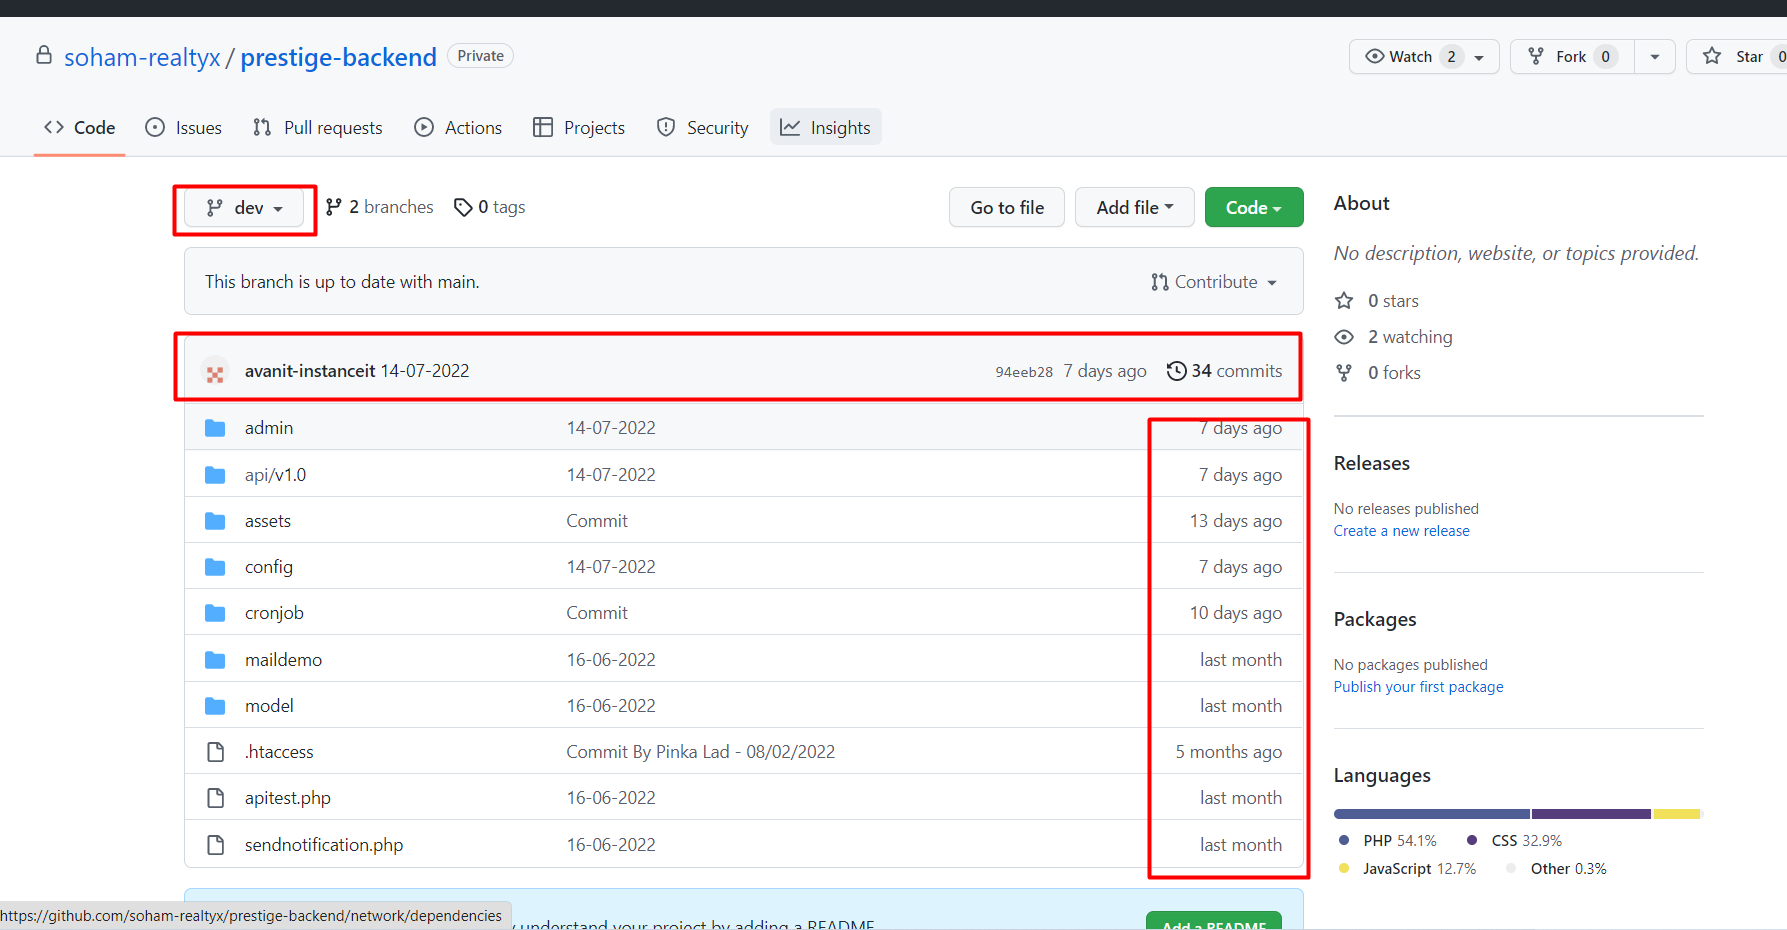Open the apitest.php file
The width and height of the screenshot is (1787, 930).
tap(288, 798)
